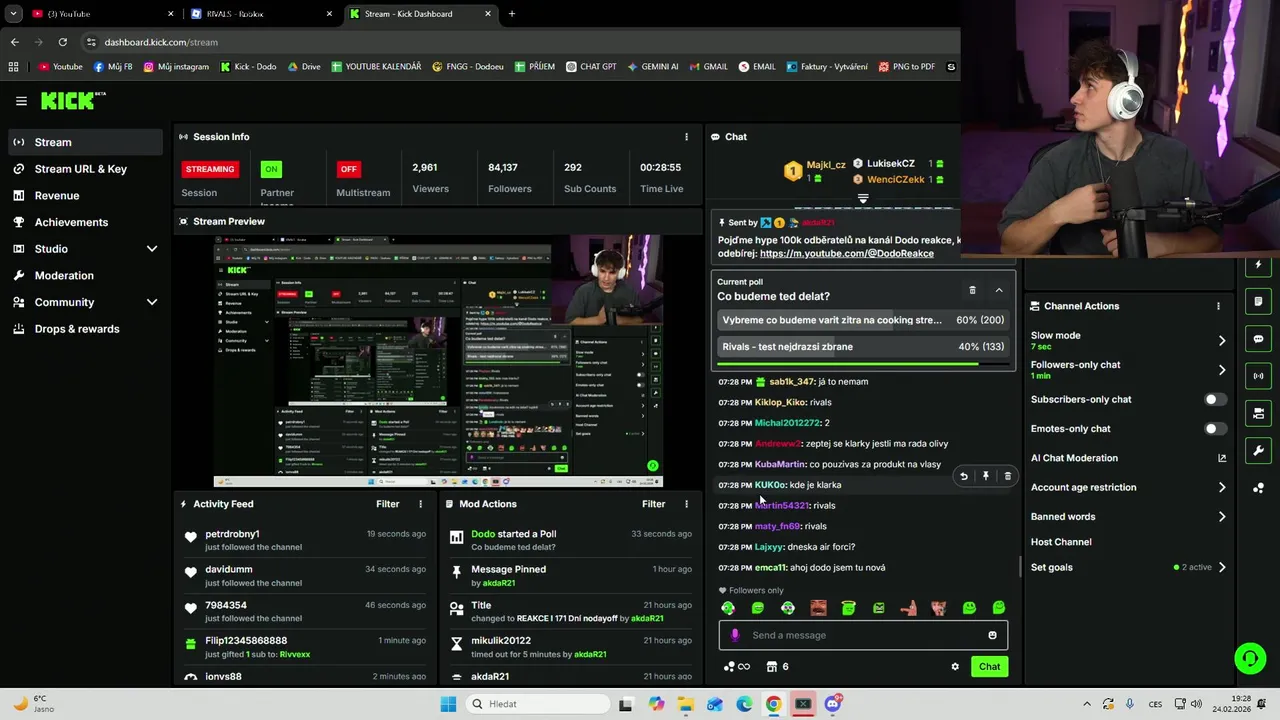Pin KUK0o's chat message
Image resolution: width=1280 pixels, height=720 pixels.
click(986, 476)
